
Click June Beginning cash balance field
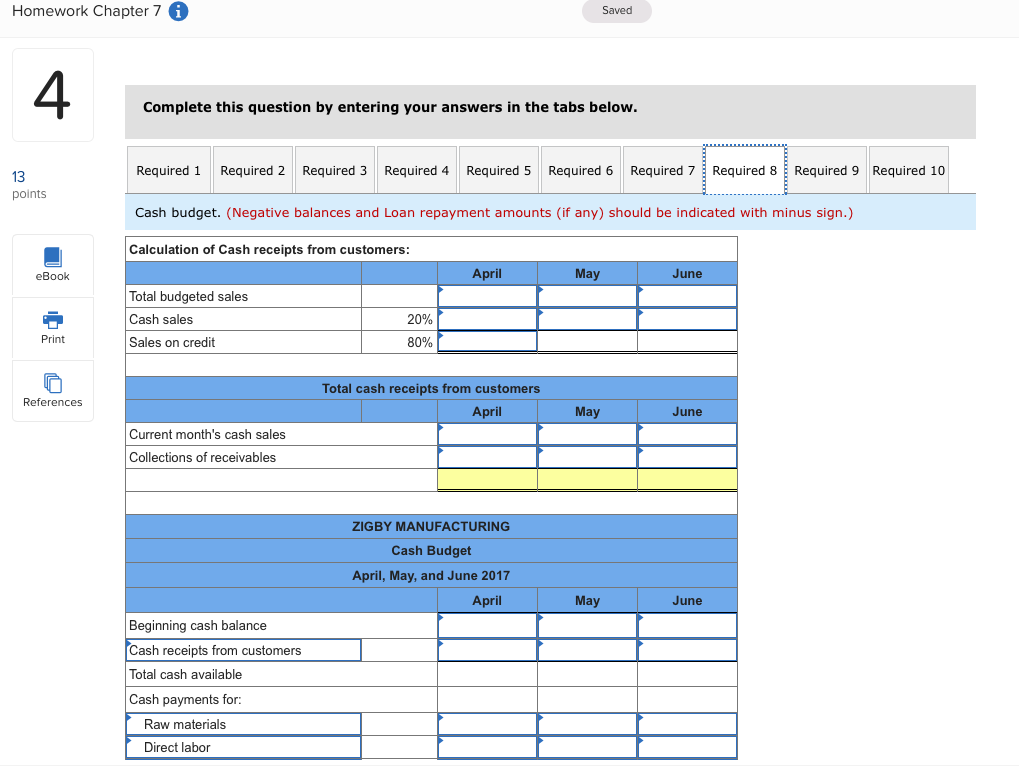click(x=688, y=625)
